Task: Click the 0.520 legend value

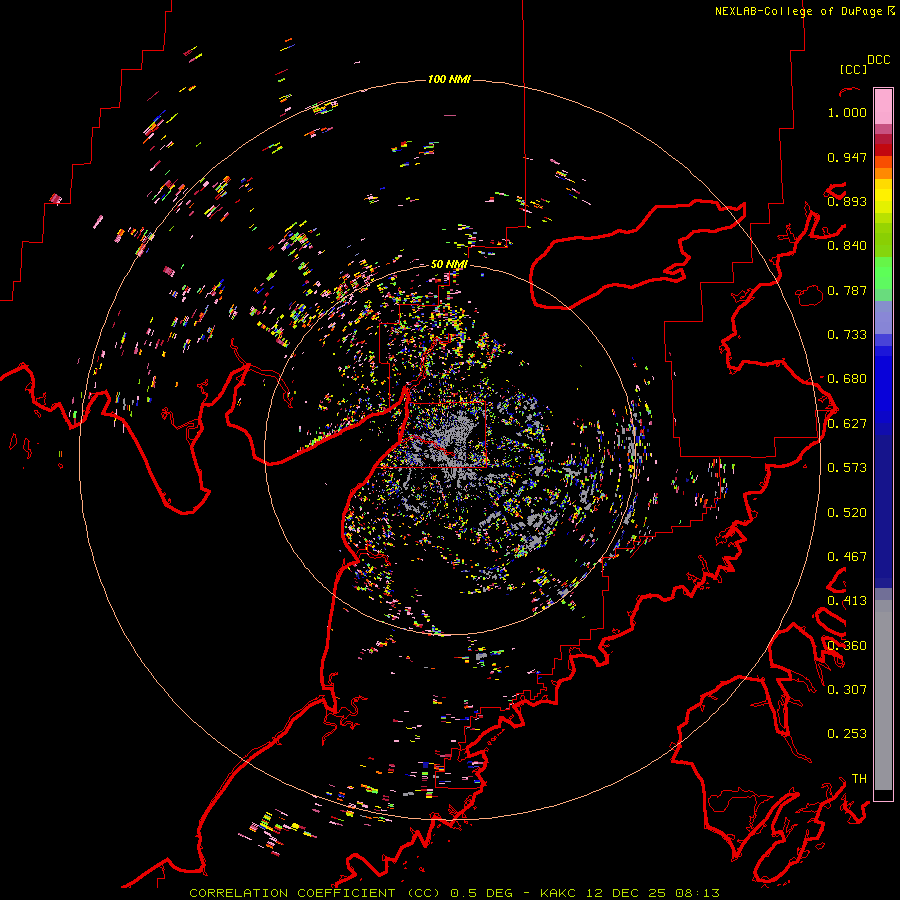Action: tap(847, 513)
